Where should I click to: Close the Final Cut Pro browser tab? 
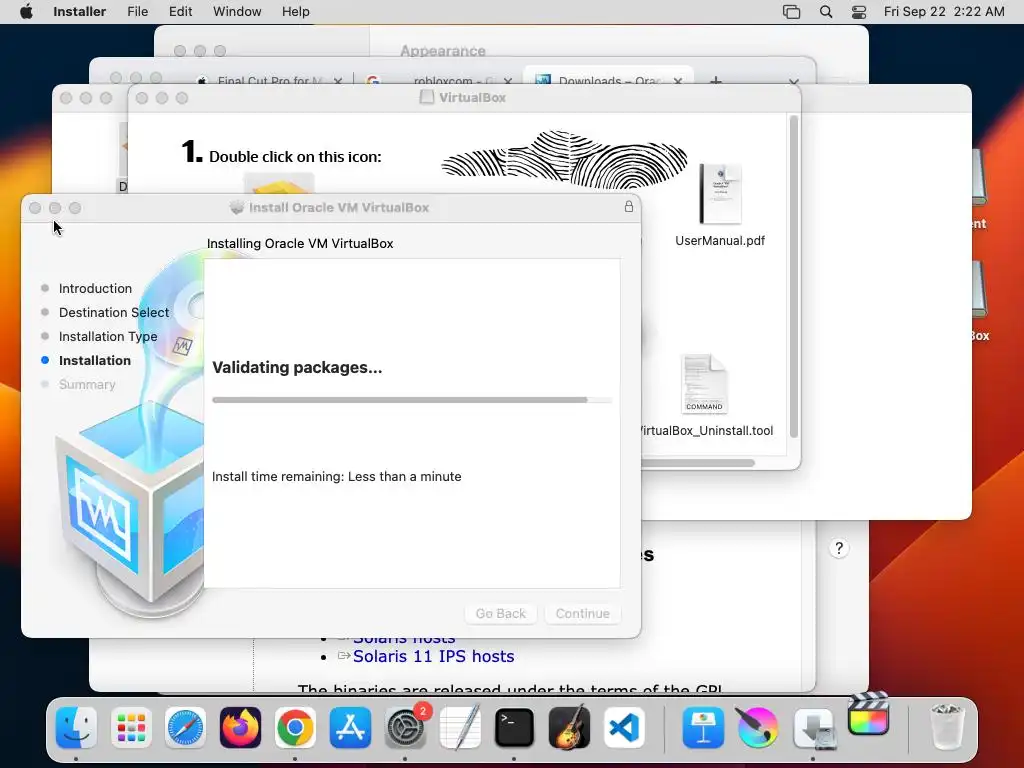(338, 82)
